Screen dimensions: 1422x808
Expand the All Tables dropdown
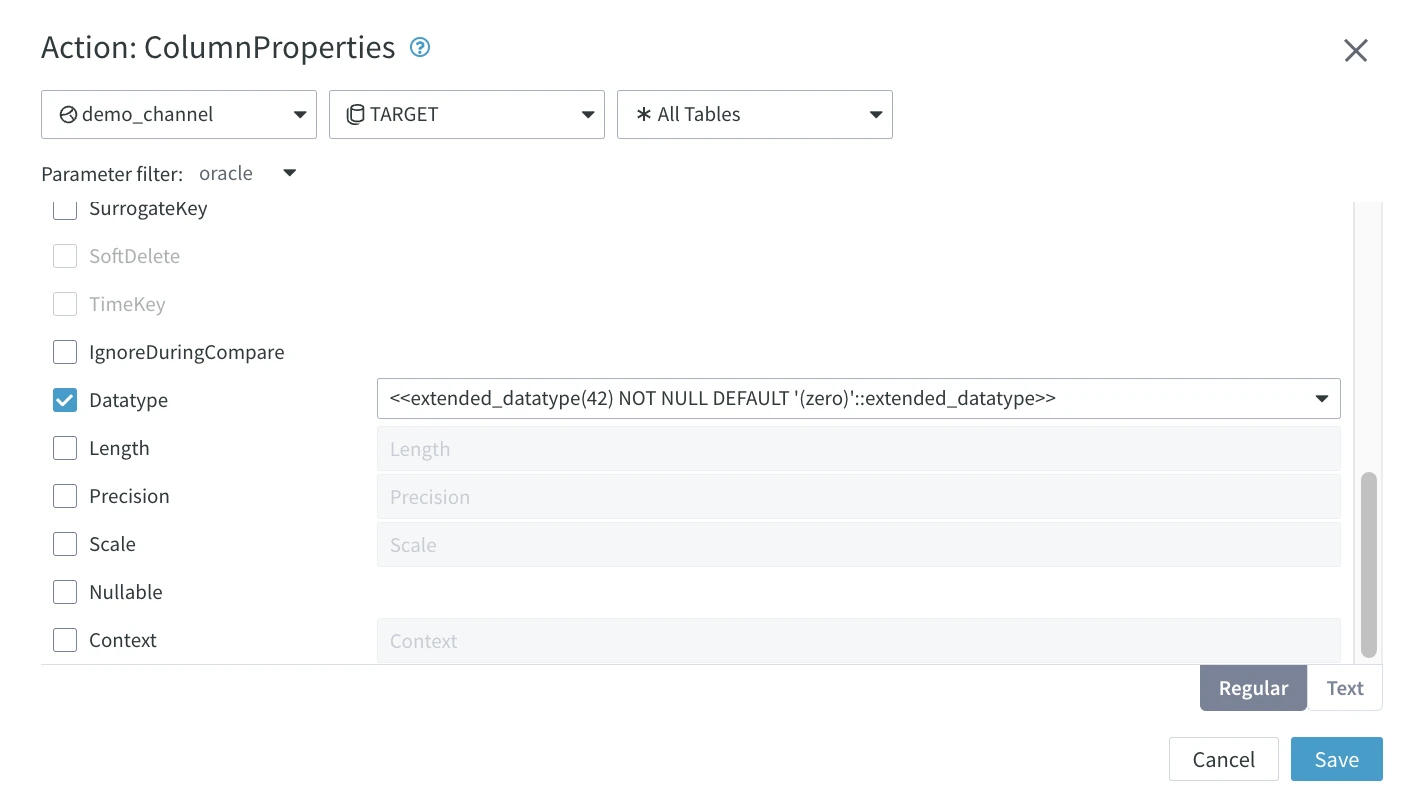[x=875, y=114]
